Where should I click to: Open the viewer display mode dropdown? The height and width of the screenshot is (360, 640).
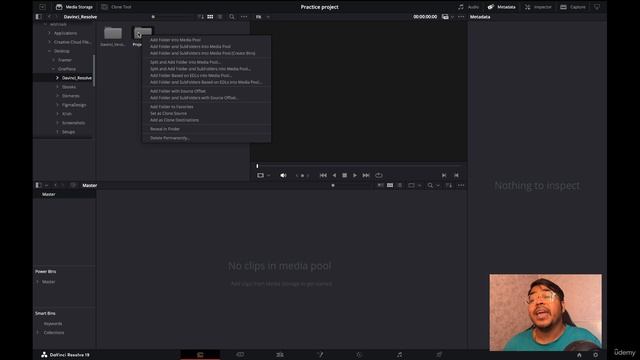tap(263, 175)
